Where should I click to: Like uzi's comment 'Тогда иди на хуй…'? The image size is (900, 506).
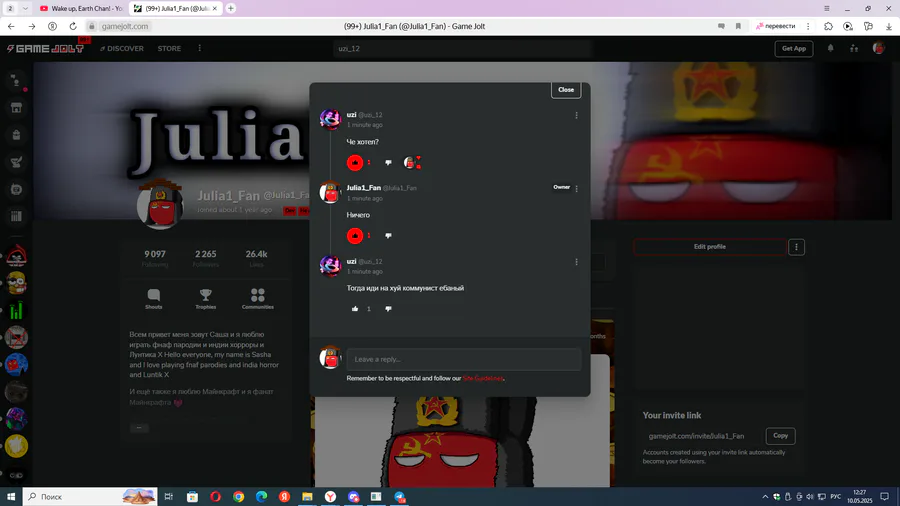click(x=355, y=309)
